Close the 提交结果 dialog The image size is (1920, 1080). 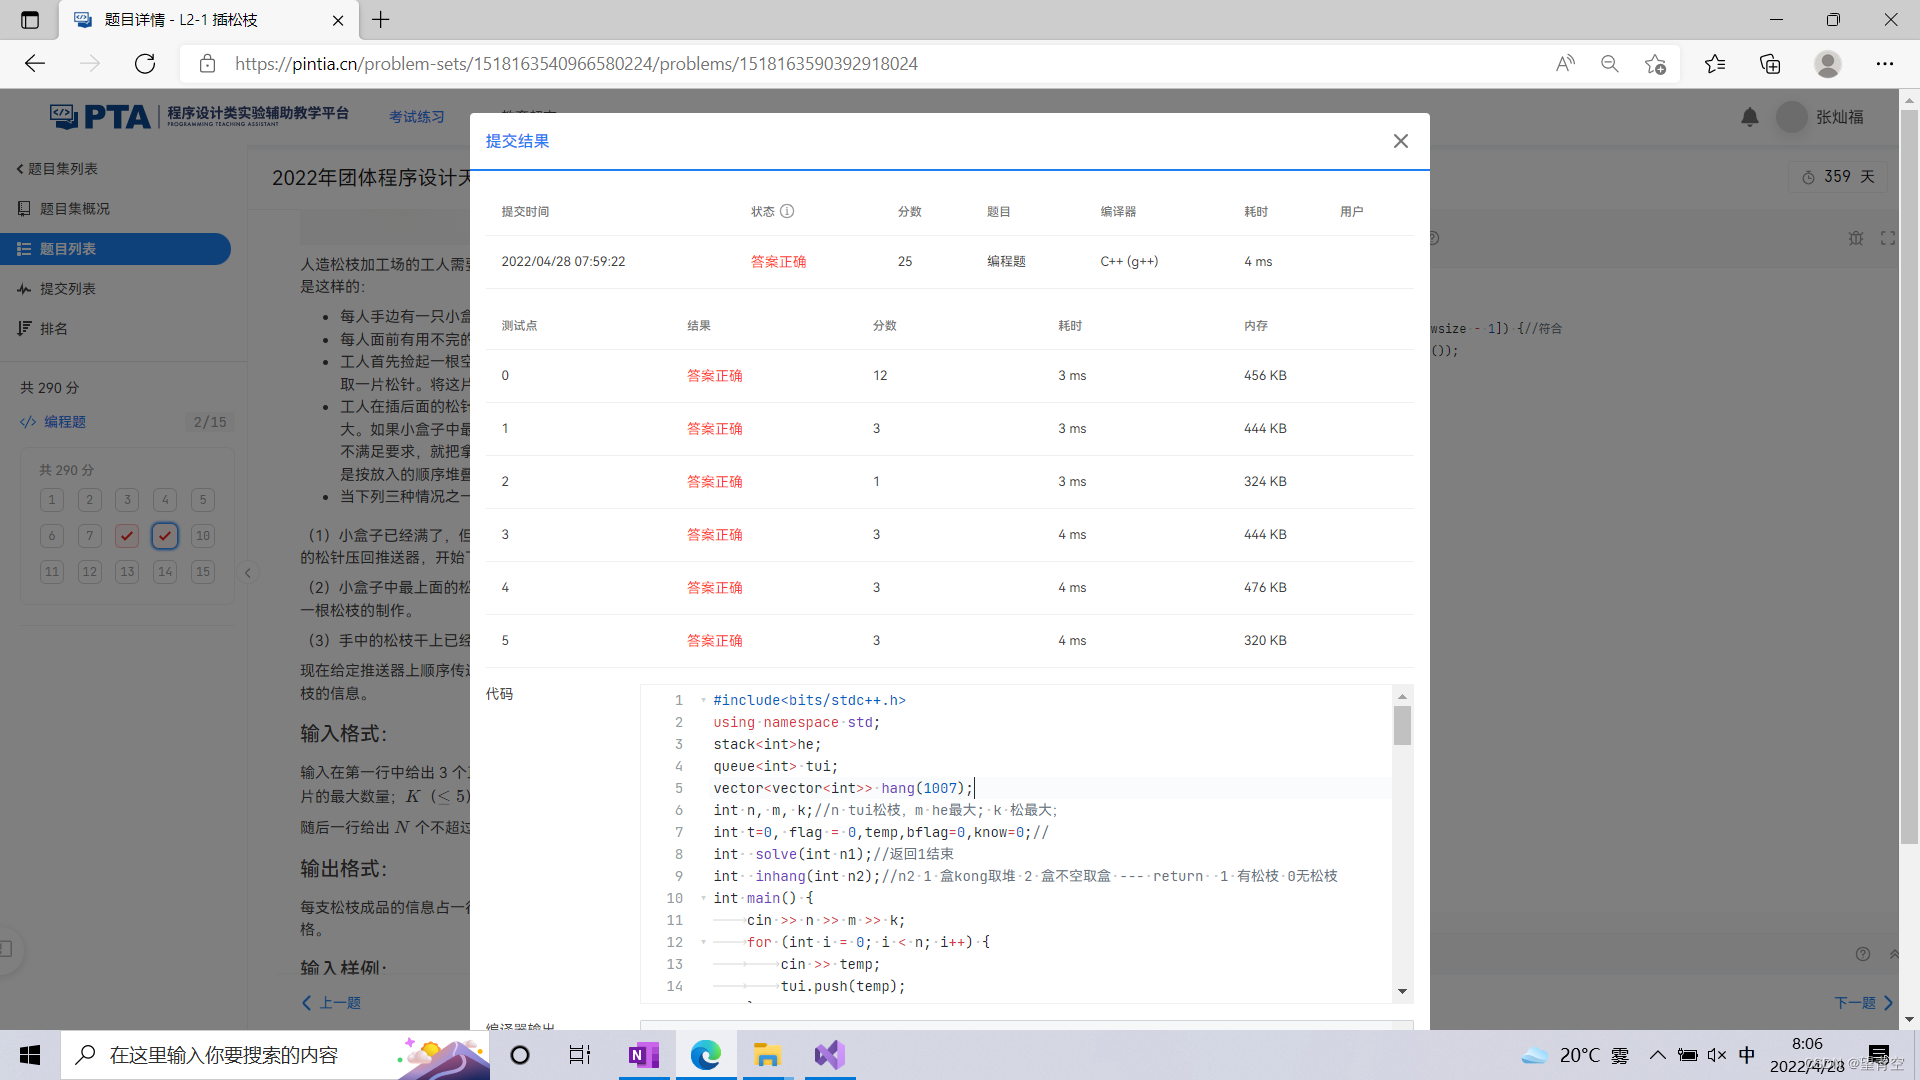point(1400,141)
